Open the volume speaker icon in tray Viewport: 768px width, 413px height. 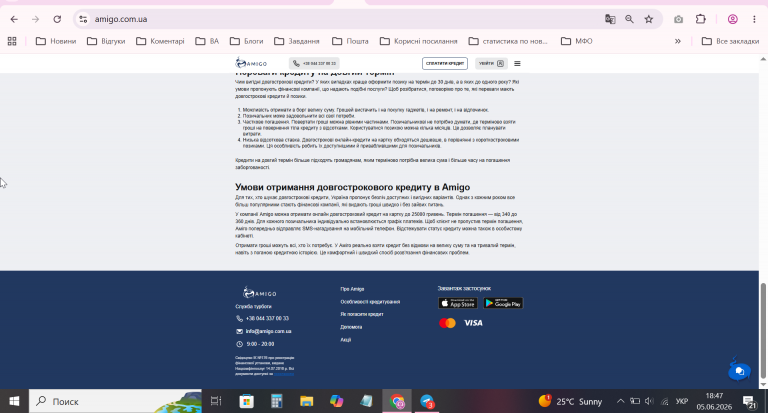click(x=649, y=401)
